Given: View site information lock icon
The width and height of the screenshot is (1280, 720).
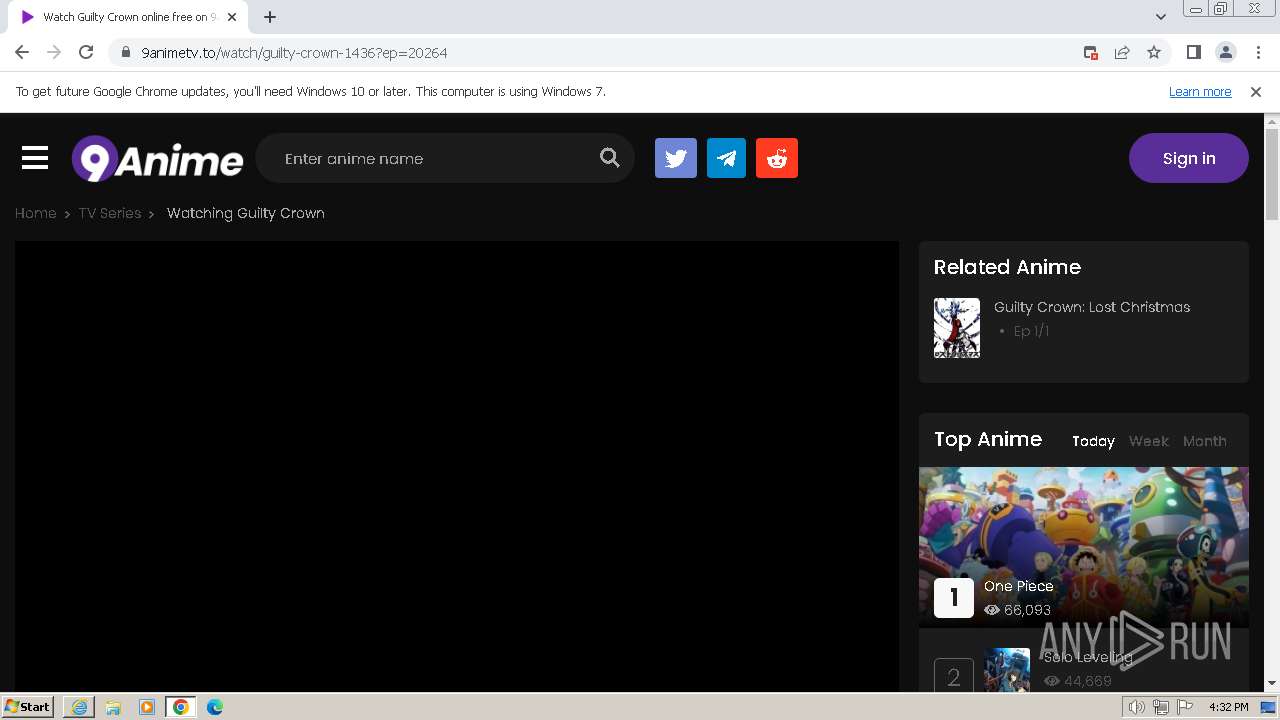Looking at the screenshot, I should coord(126,53).
